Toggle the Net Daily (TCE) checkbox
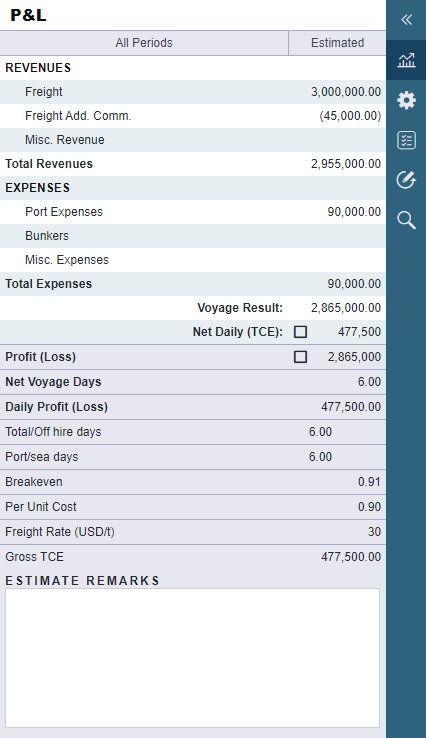 (300, 332)
